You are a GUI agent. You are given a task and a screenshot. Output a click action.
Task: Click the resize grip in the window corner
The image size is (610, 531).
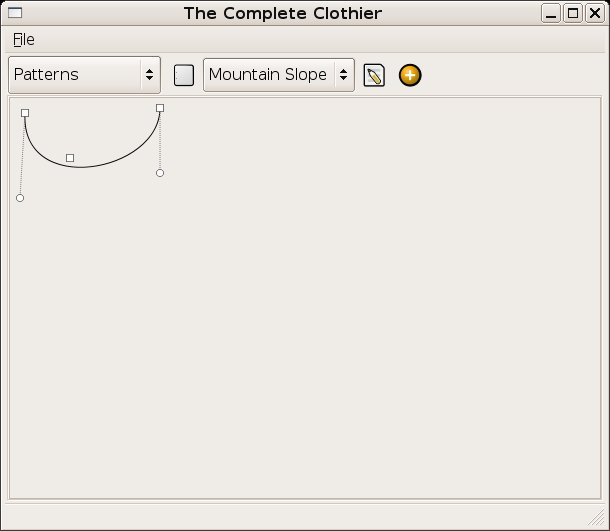(597, 518)
